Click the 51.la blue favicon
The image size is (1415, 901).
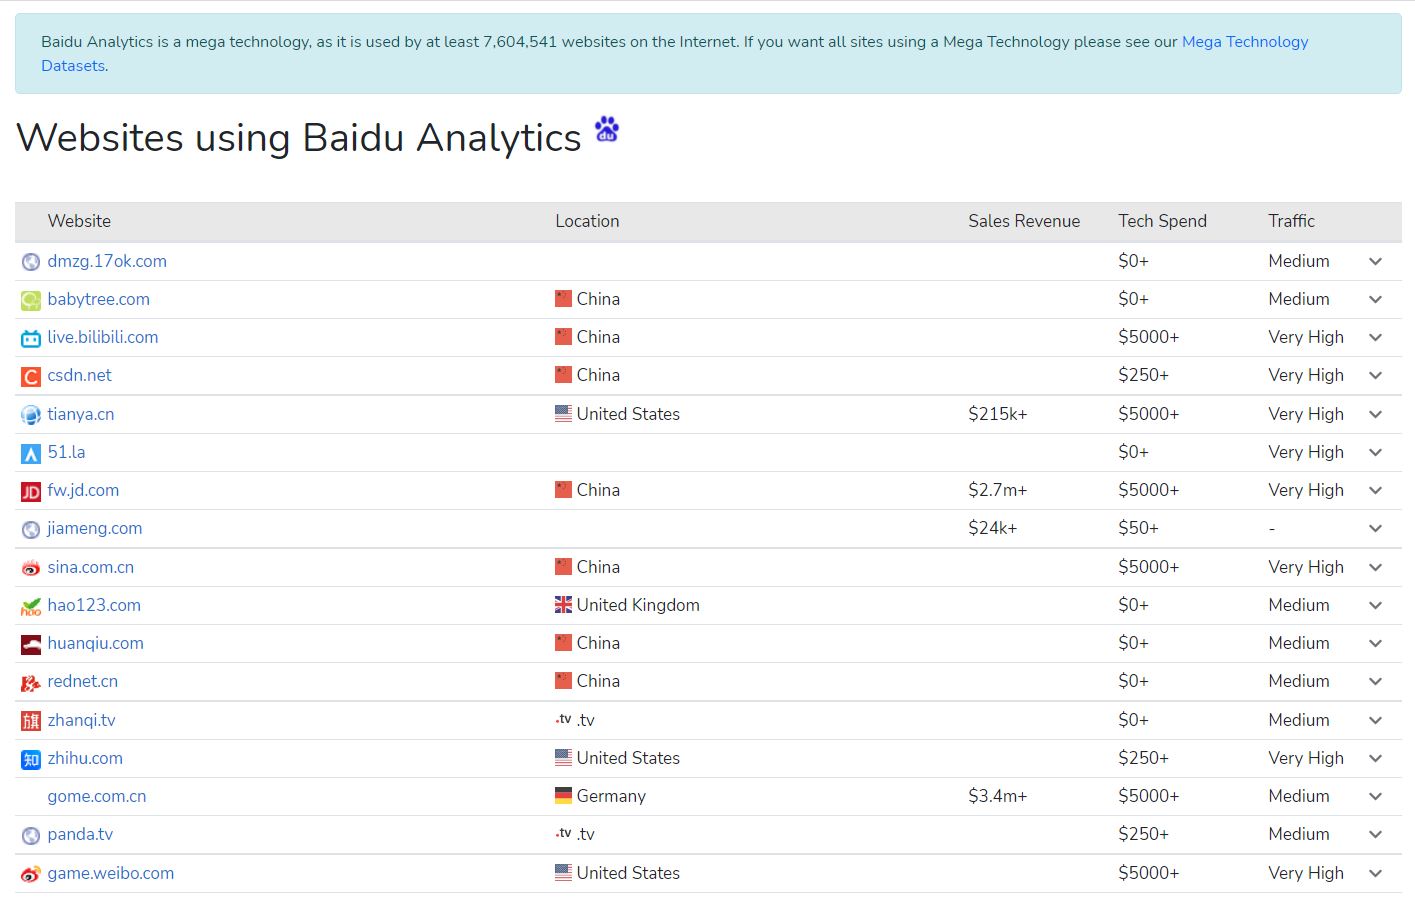31,453
